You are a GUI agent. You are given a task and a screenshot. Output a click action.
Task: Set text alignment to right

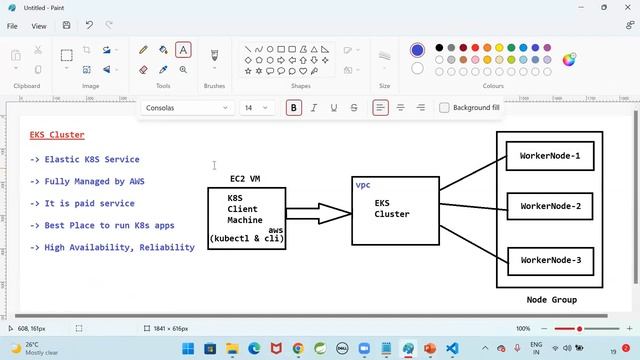pos(421,108)
